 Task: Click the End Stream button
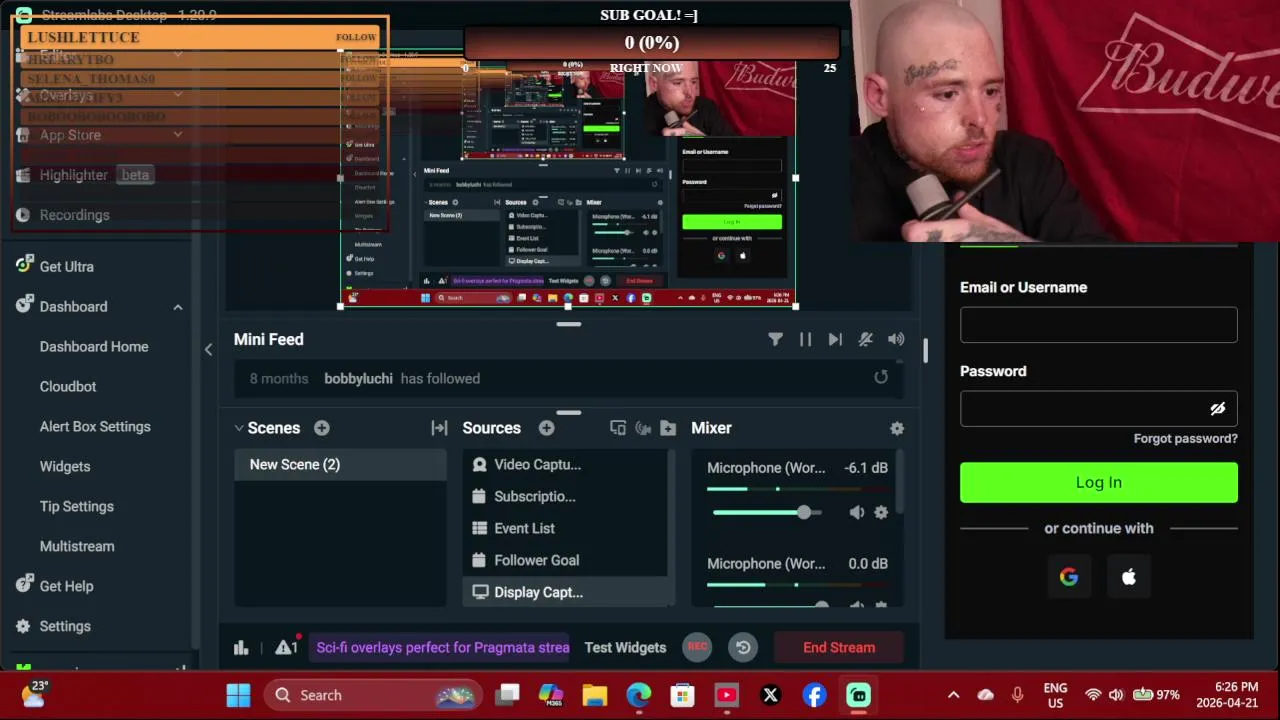click(839, 647)
